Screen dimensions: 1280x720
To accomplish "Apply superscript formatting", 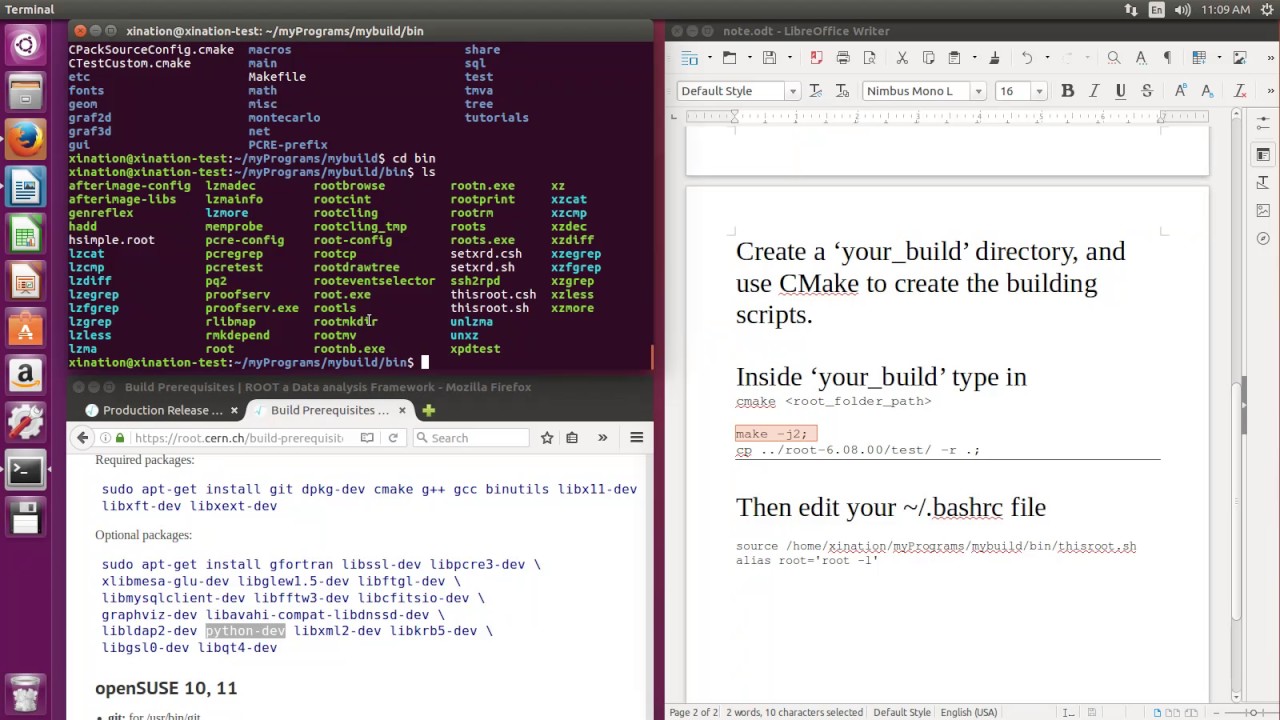I will point(1181,91).
